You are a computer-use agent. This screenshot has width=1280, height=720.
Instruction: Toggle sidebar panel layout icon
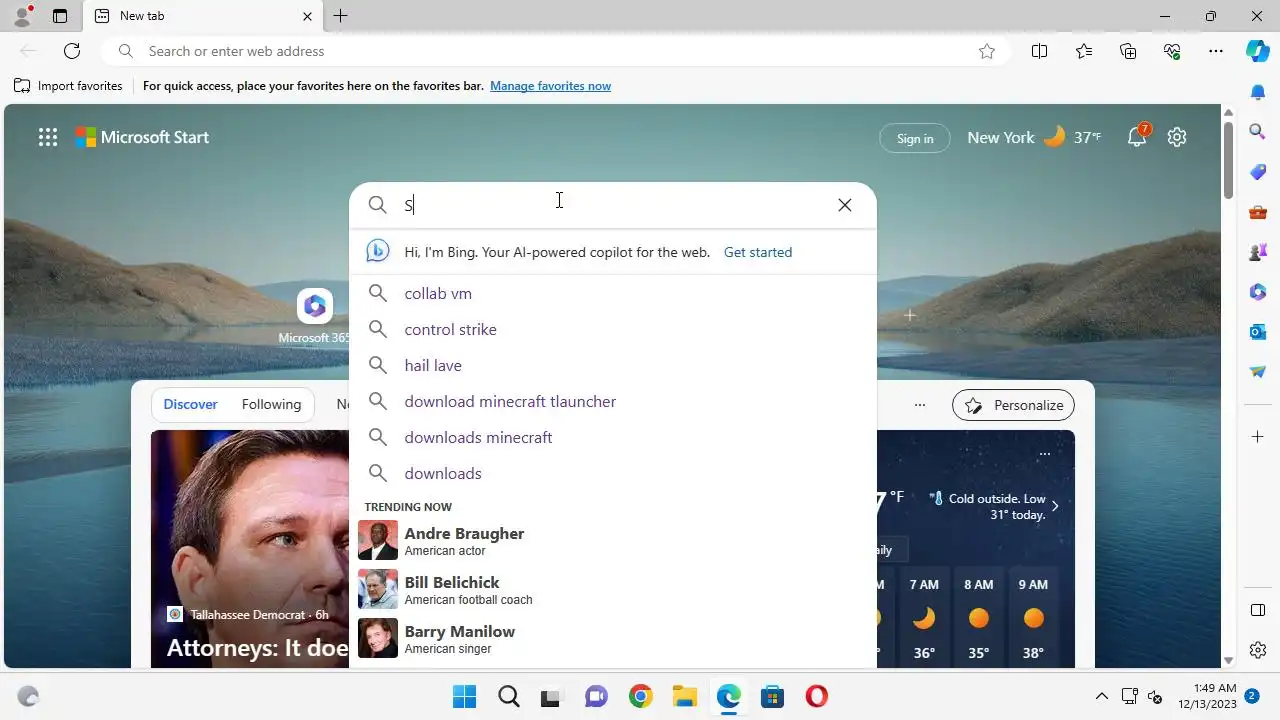pyautogui.click(x=1258, y=610)
